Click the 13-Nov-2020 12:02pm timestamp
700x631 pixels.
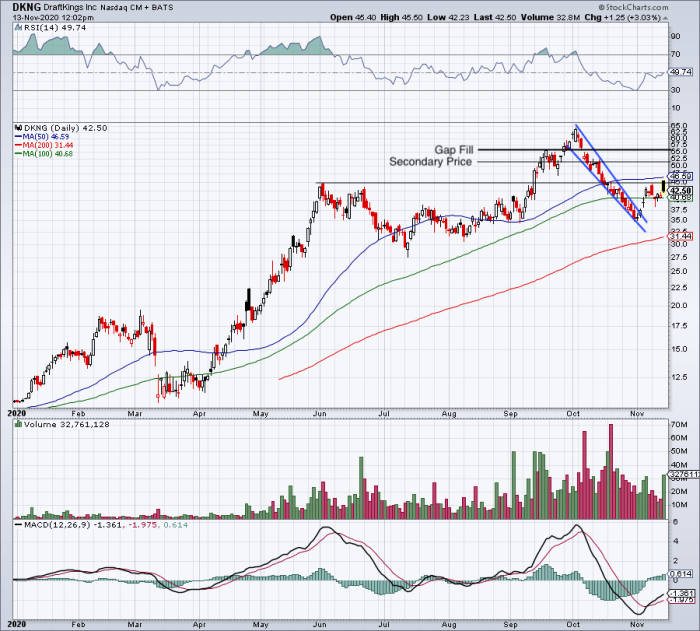53,17
